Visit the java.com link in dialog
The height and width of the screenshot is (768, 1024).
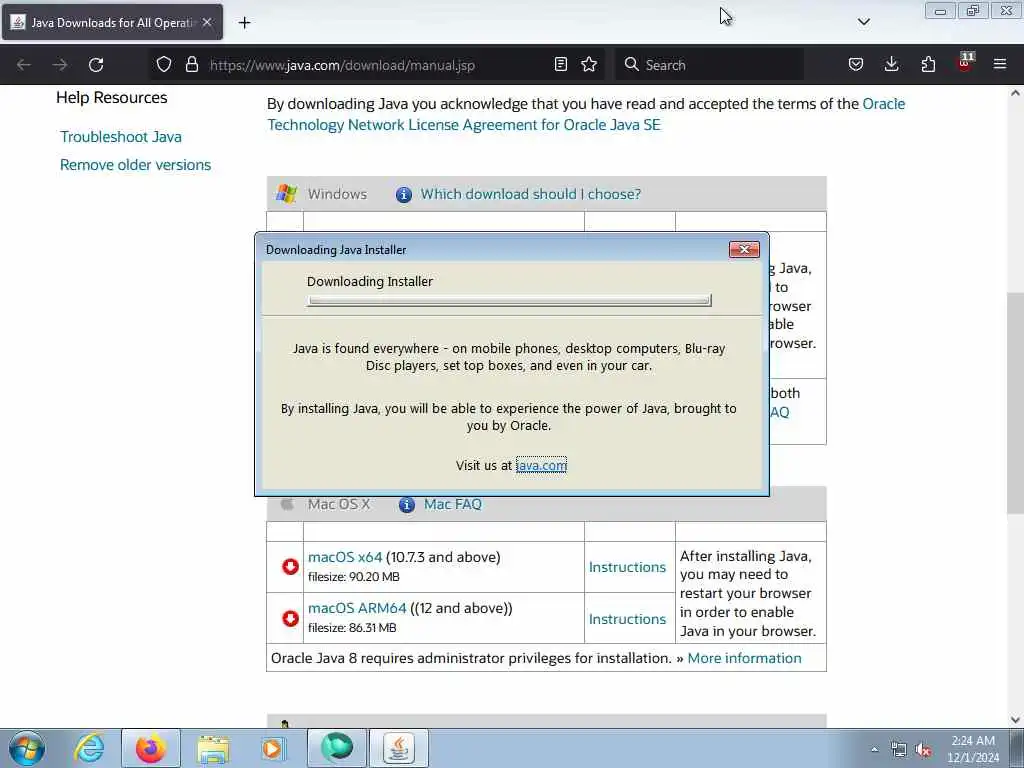541,466
